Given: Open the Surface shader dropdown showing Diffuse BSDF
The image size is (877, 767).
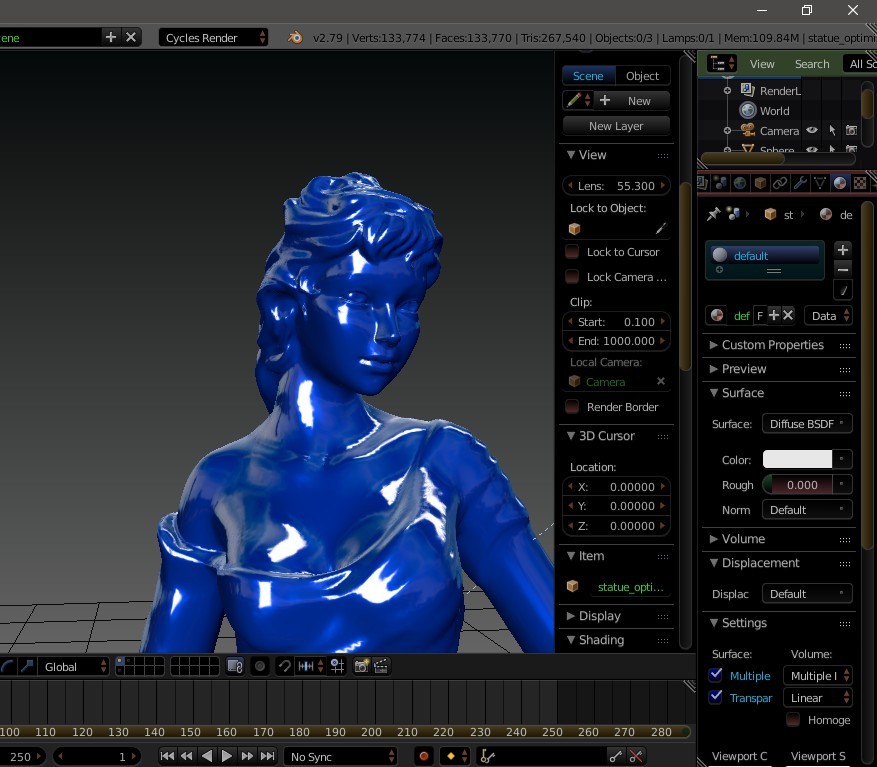Looking at the screenshot, I should point(806,423).
